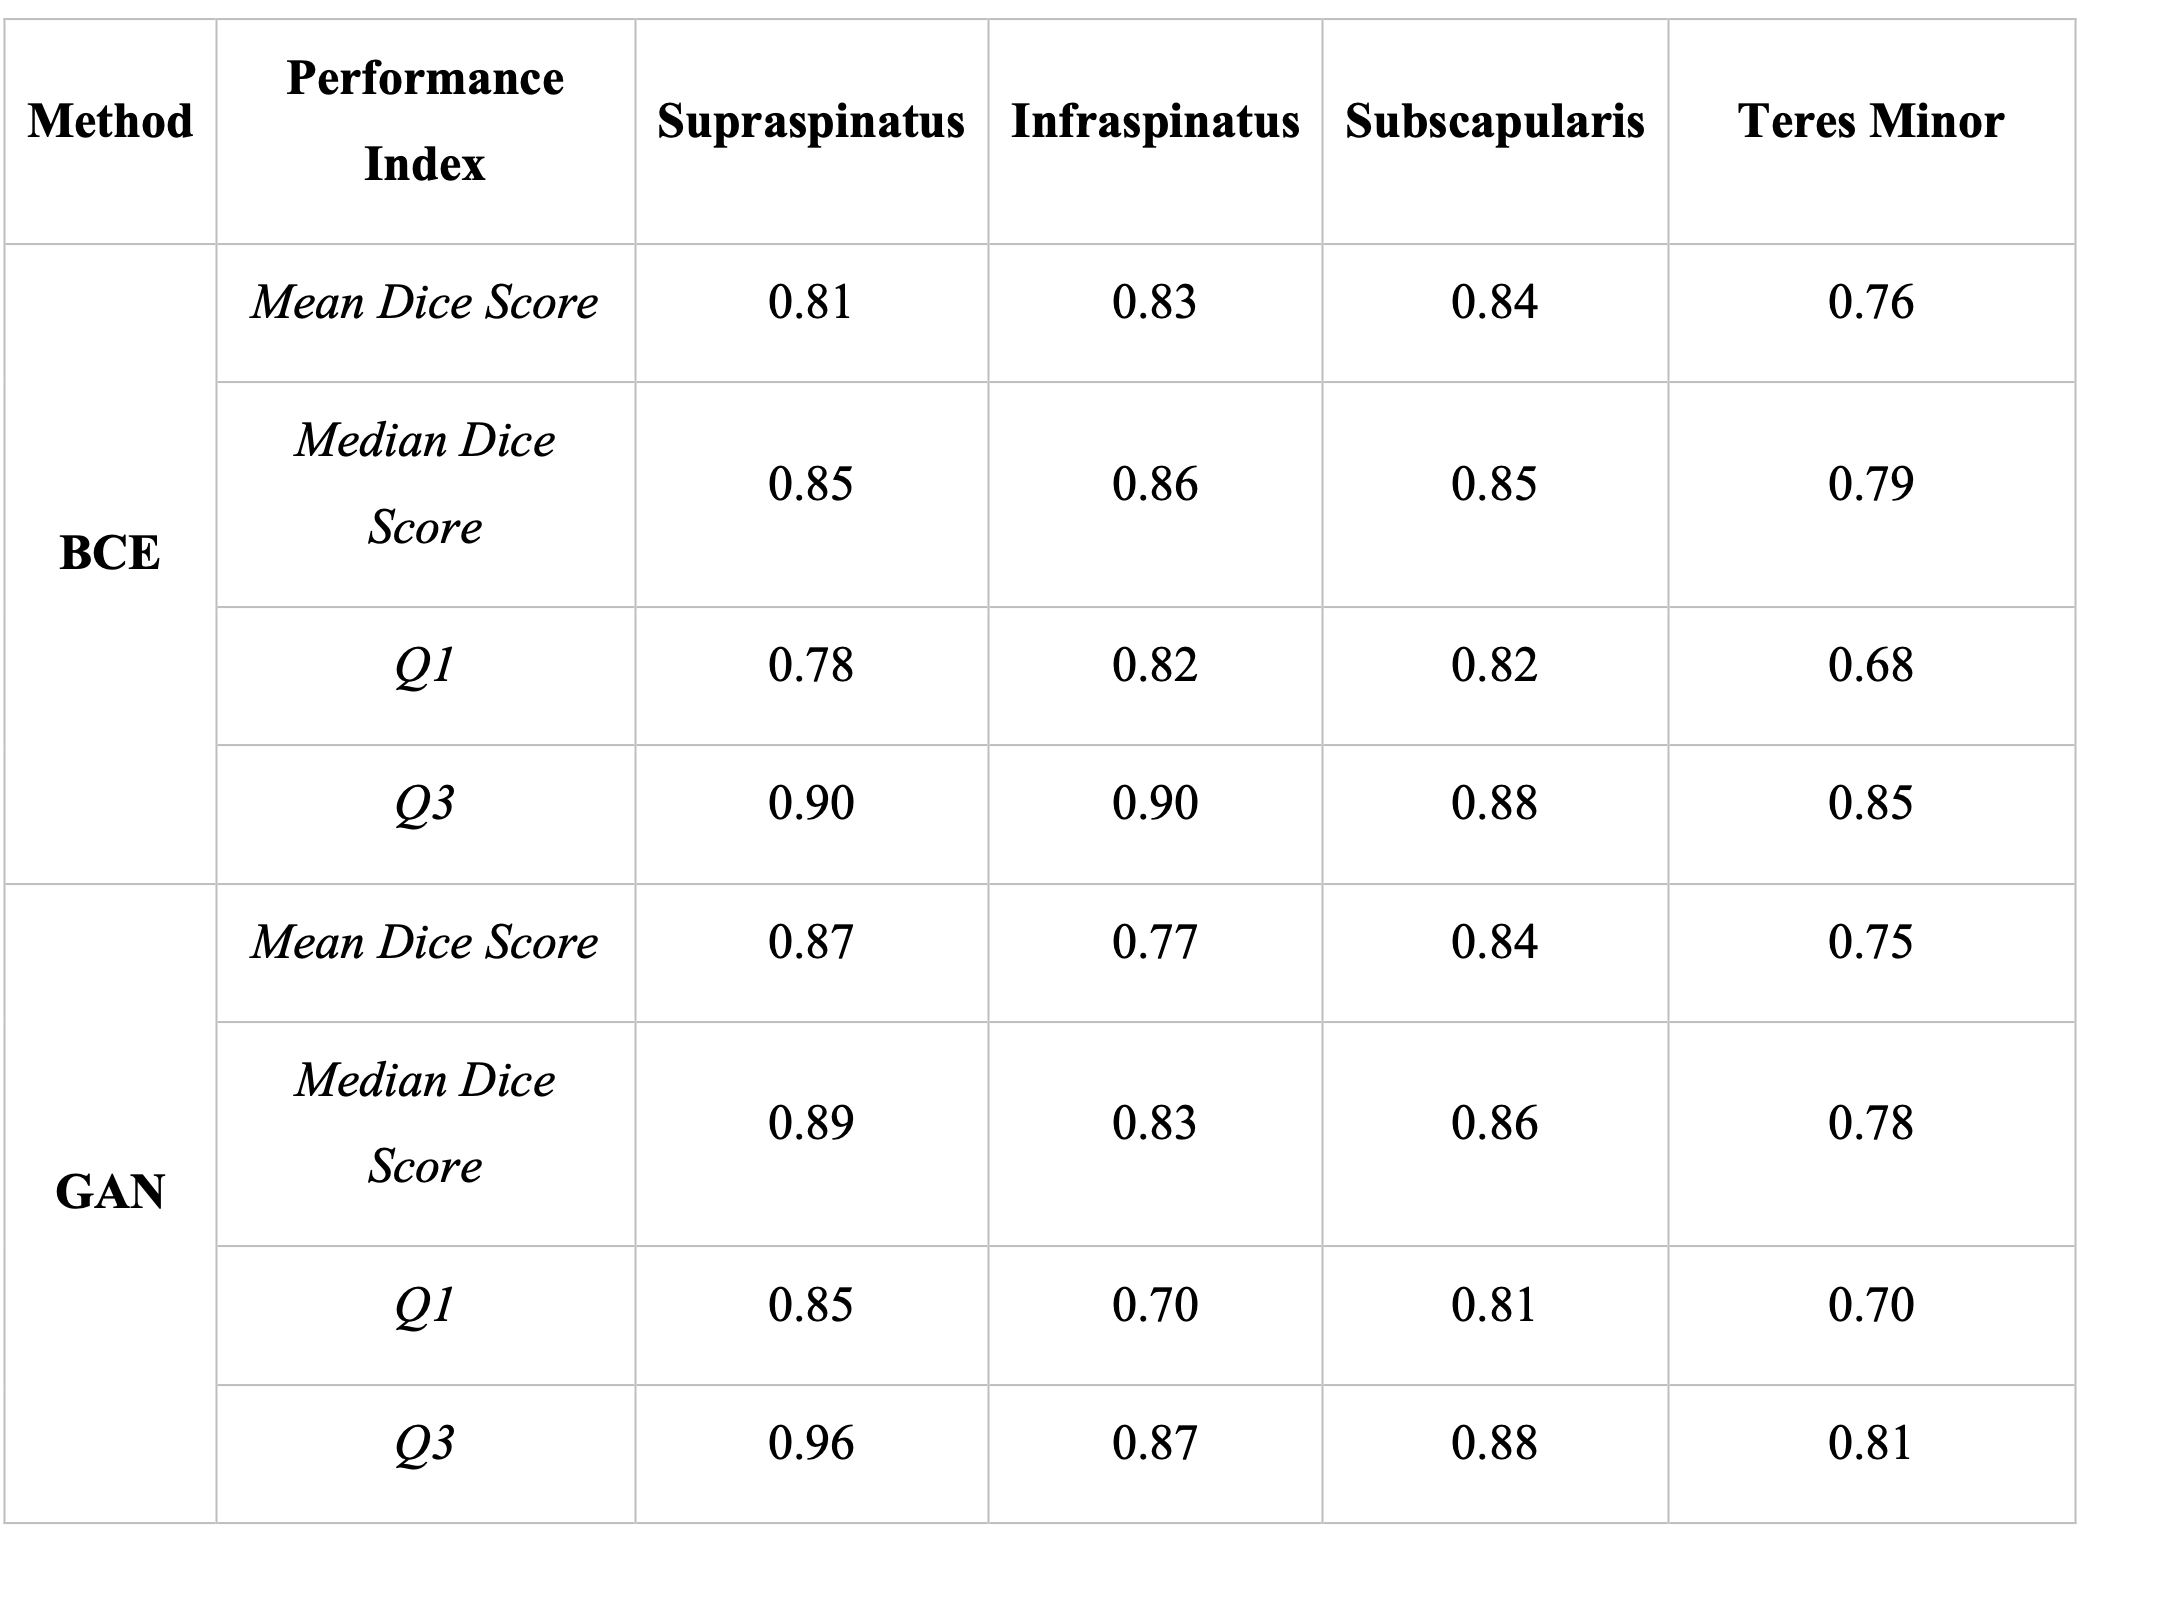Select the BCE method row label
This screenshot has width=2177, height=1612.
pos(110,553)
